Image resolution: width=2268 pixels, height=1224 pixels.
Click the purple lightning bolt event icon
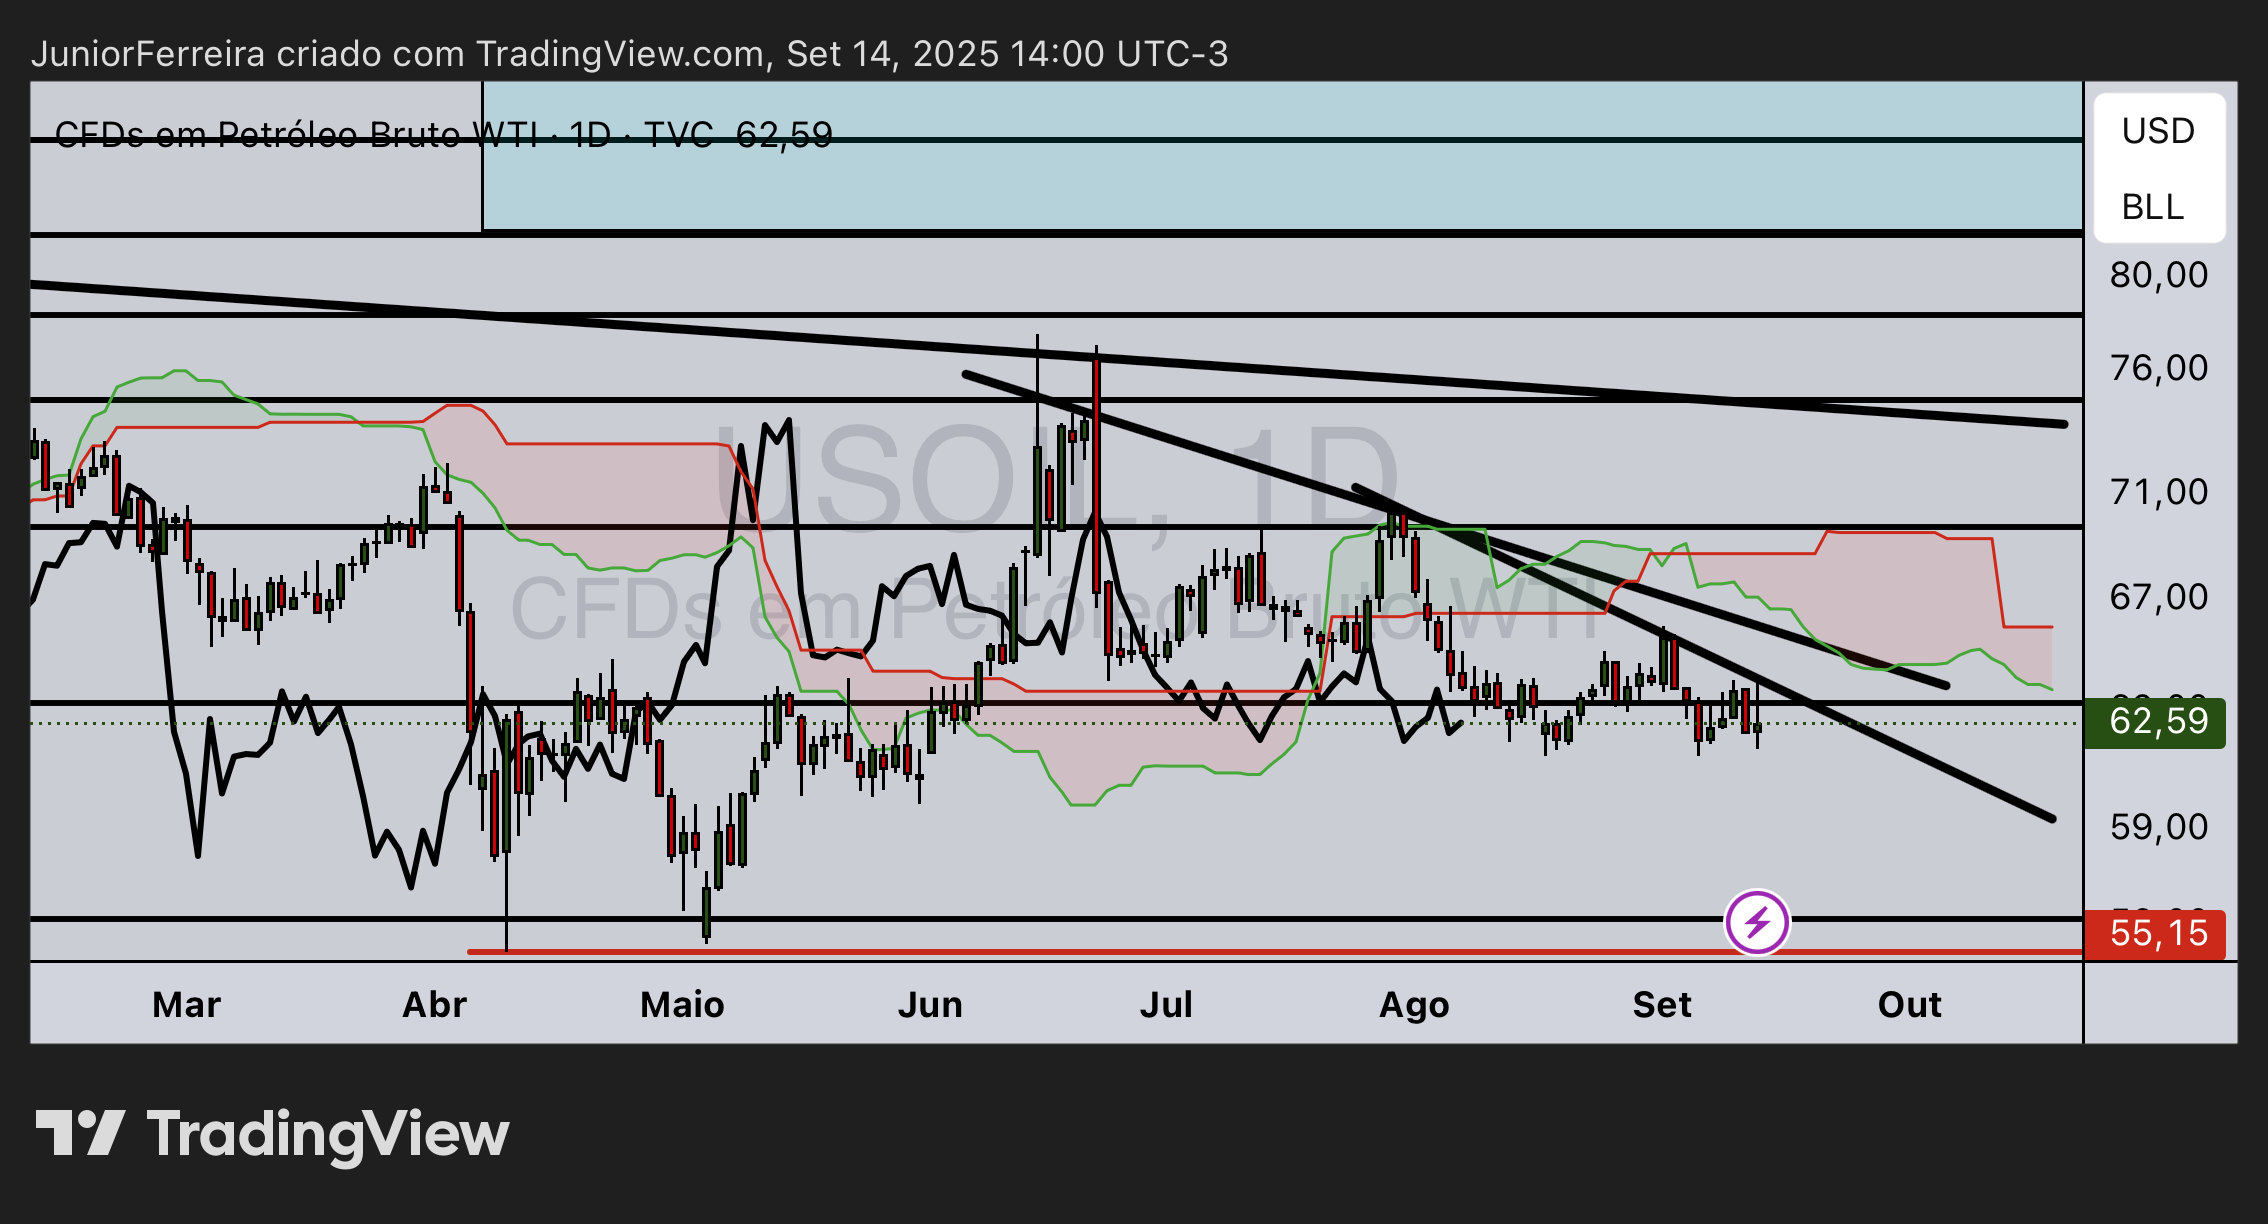[1757, 922]
